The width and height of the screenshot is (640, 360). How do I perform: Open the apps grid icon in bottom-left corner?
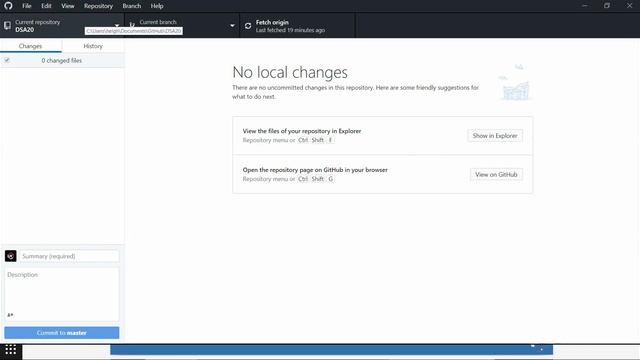(11, 350)
